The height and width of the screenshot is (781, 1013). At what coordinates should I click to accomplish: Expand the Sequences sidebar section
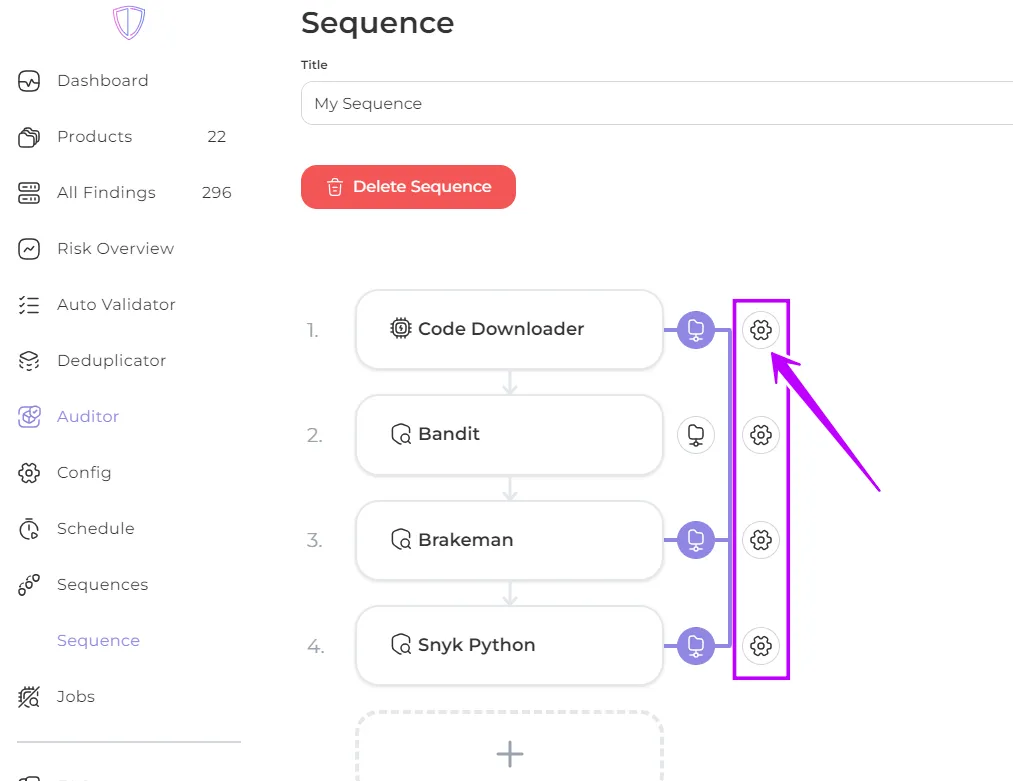102,585
